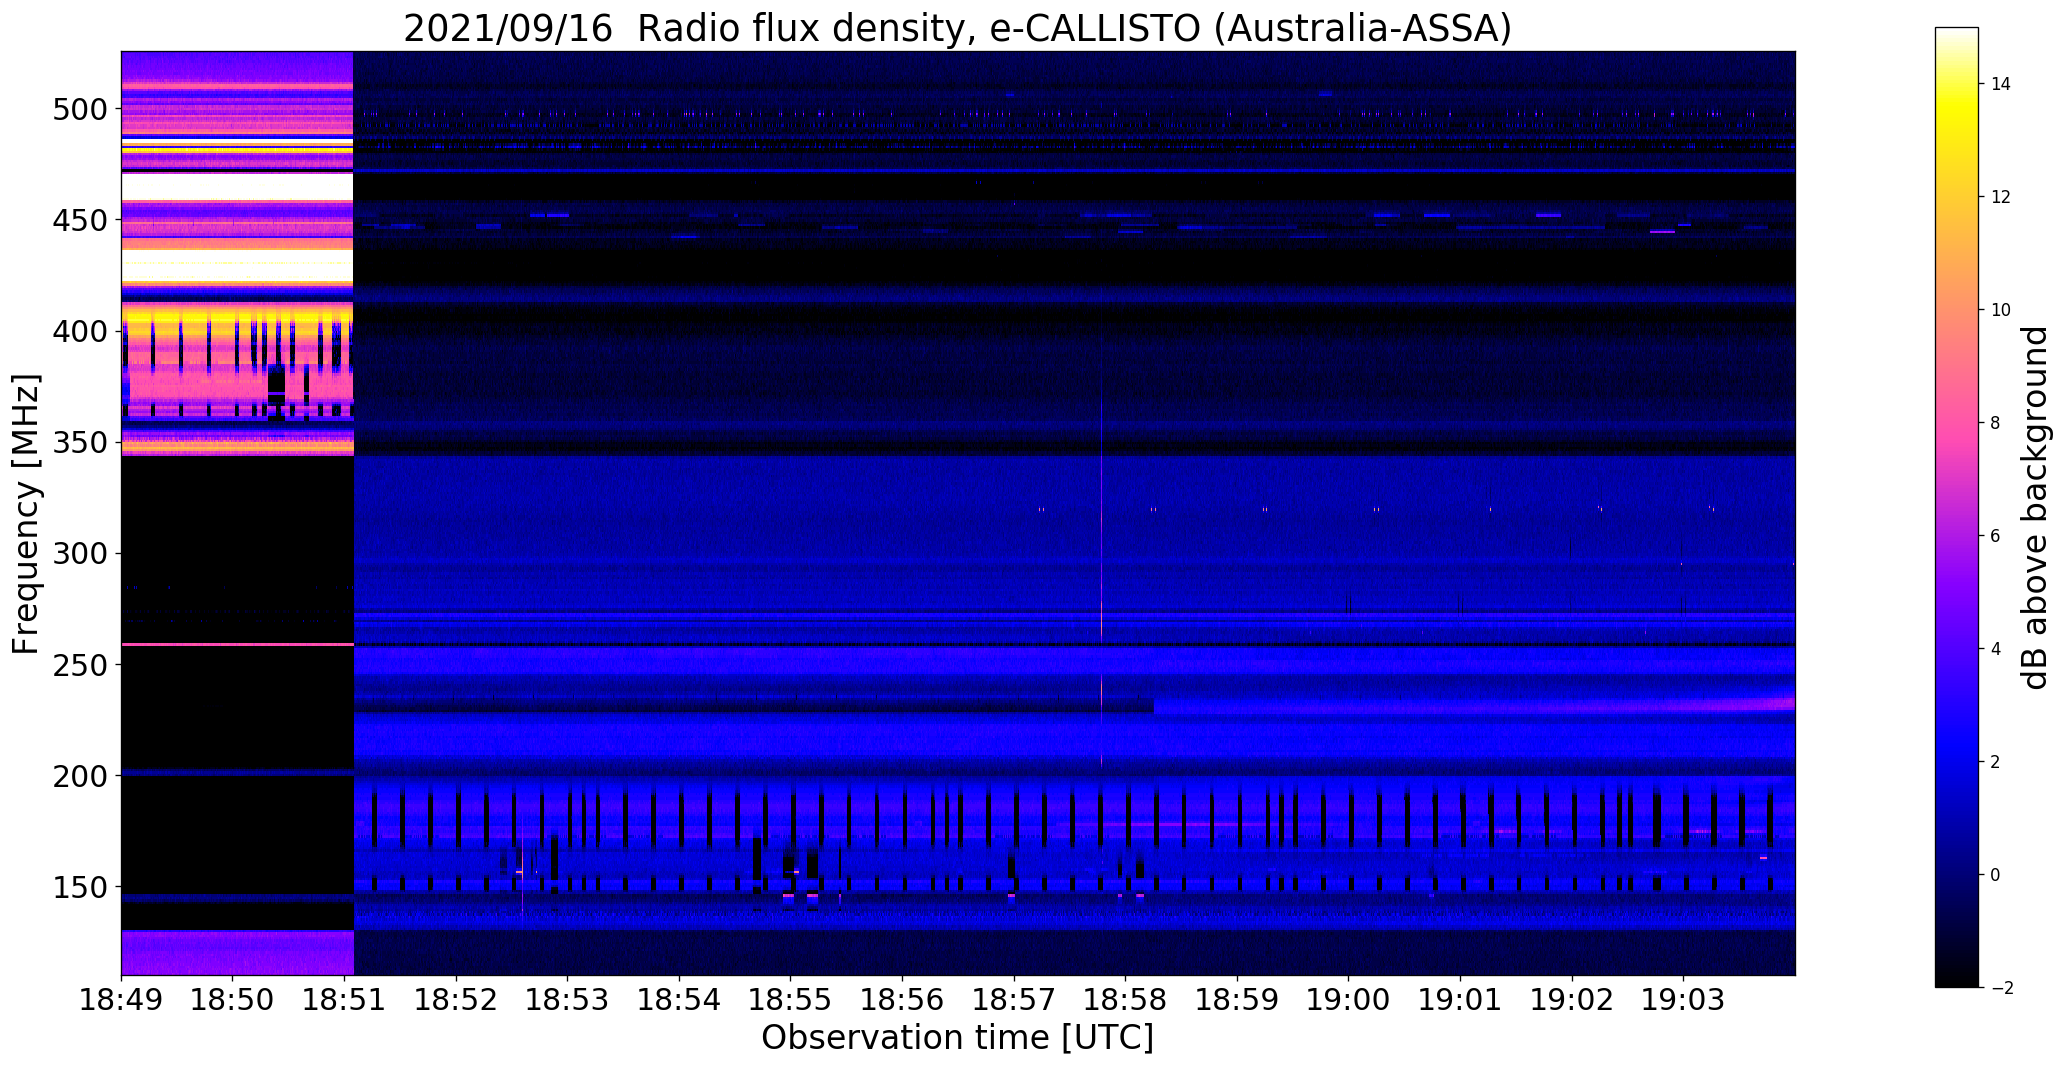Click the 450 frequency tick label
This screenshot has height=1067, width=2066.
(x=79, y=220)
